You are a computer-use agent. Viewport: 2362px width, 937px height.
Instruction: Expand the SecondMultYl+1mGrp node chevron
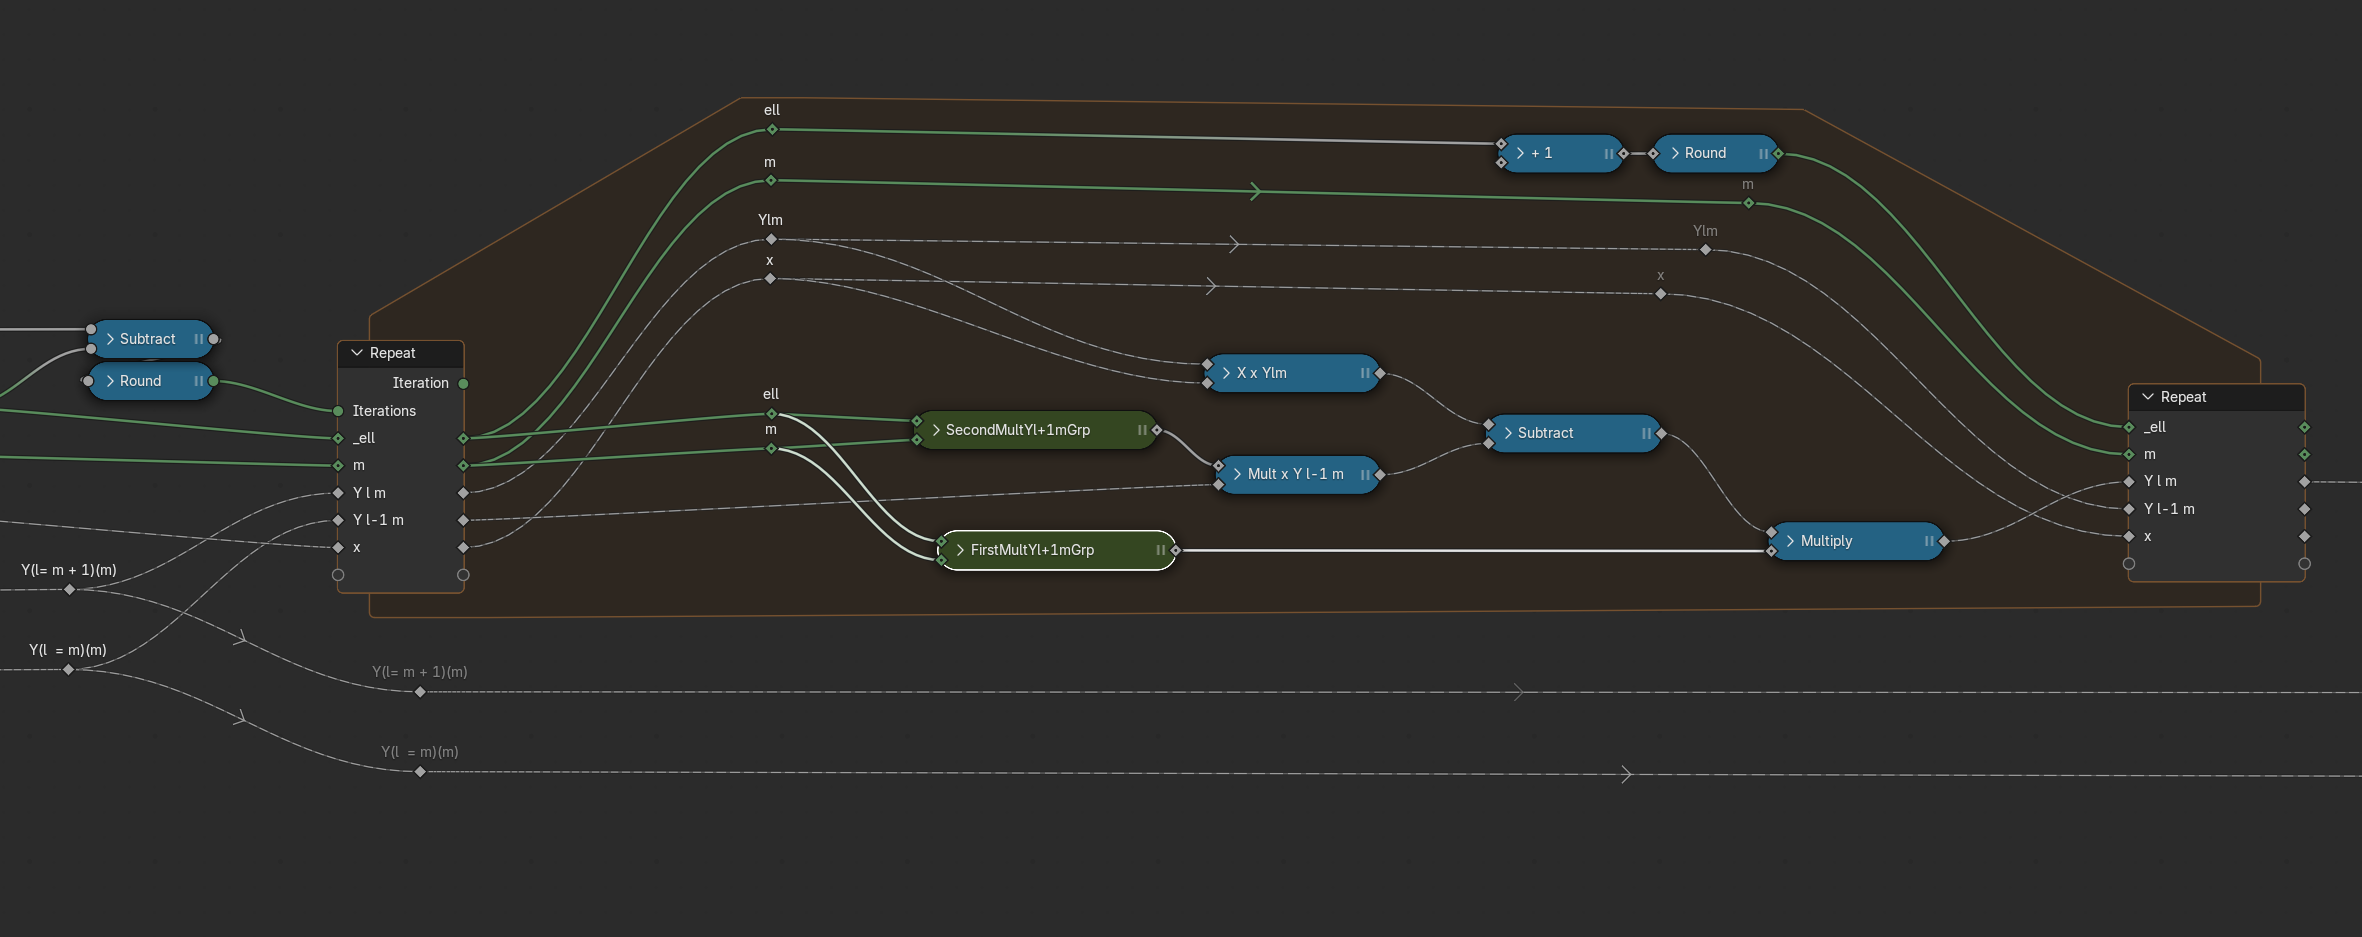[936, 430]
